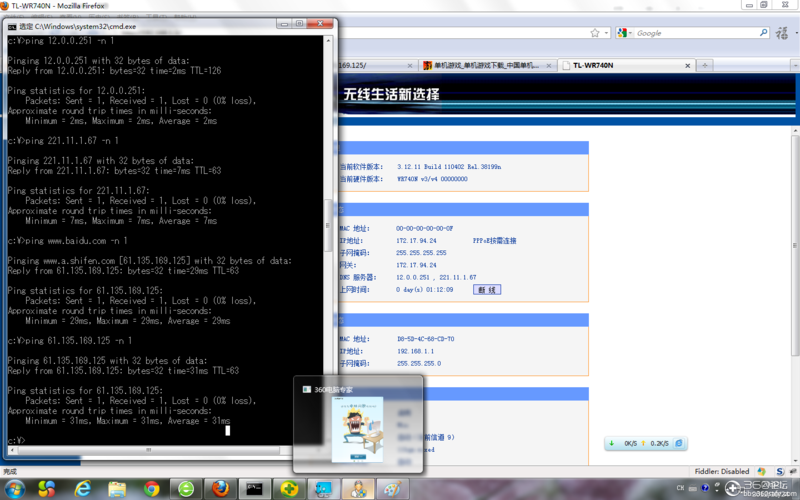Launch Internet Explorer from taskbar
Viewport: 800px width, 500px height.
tap(82, 489)
